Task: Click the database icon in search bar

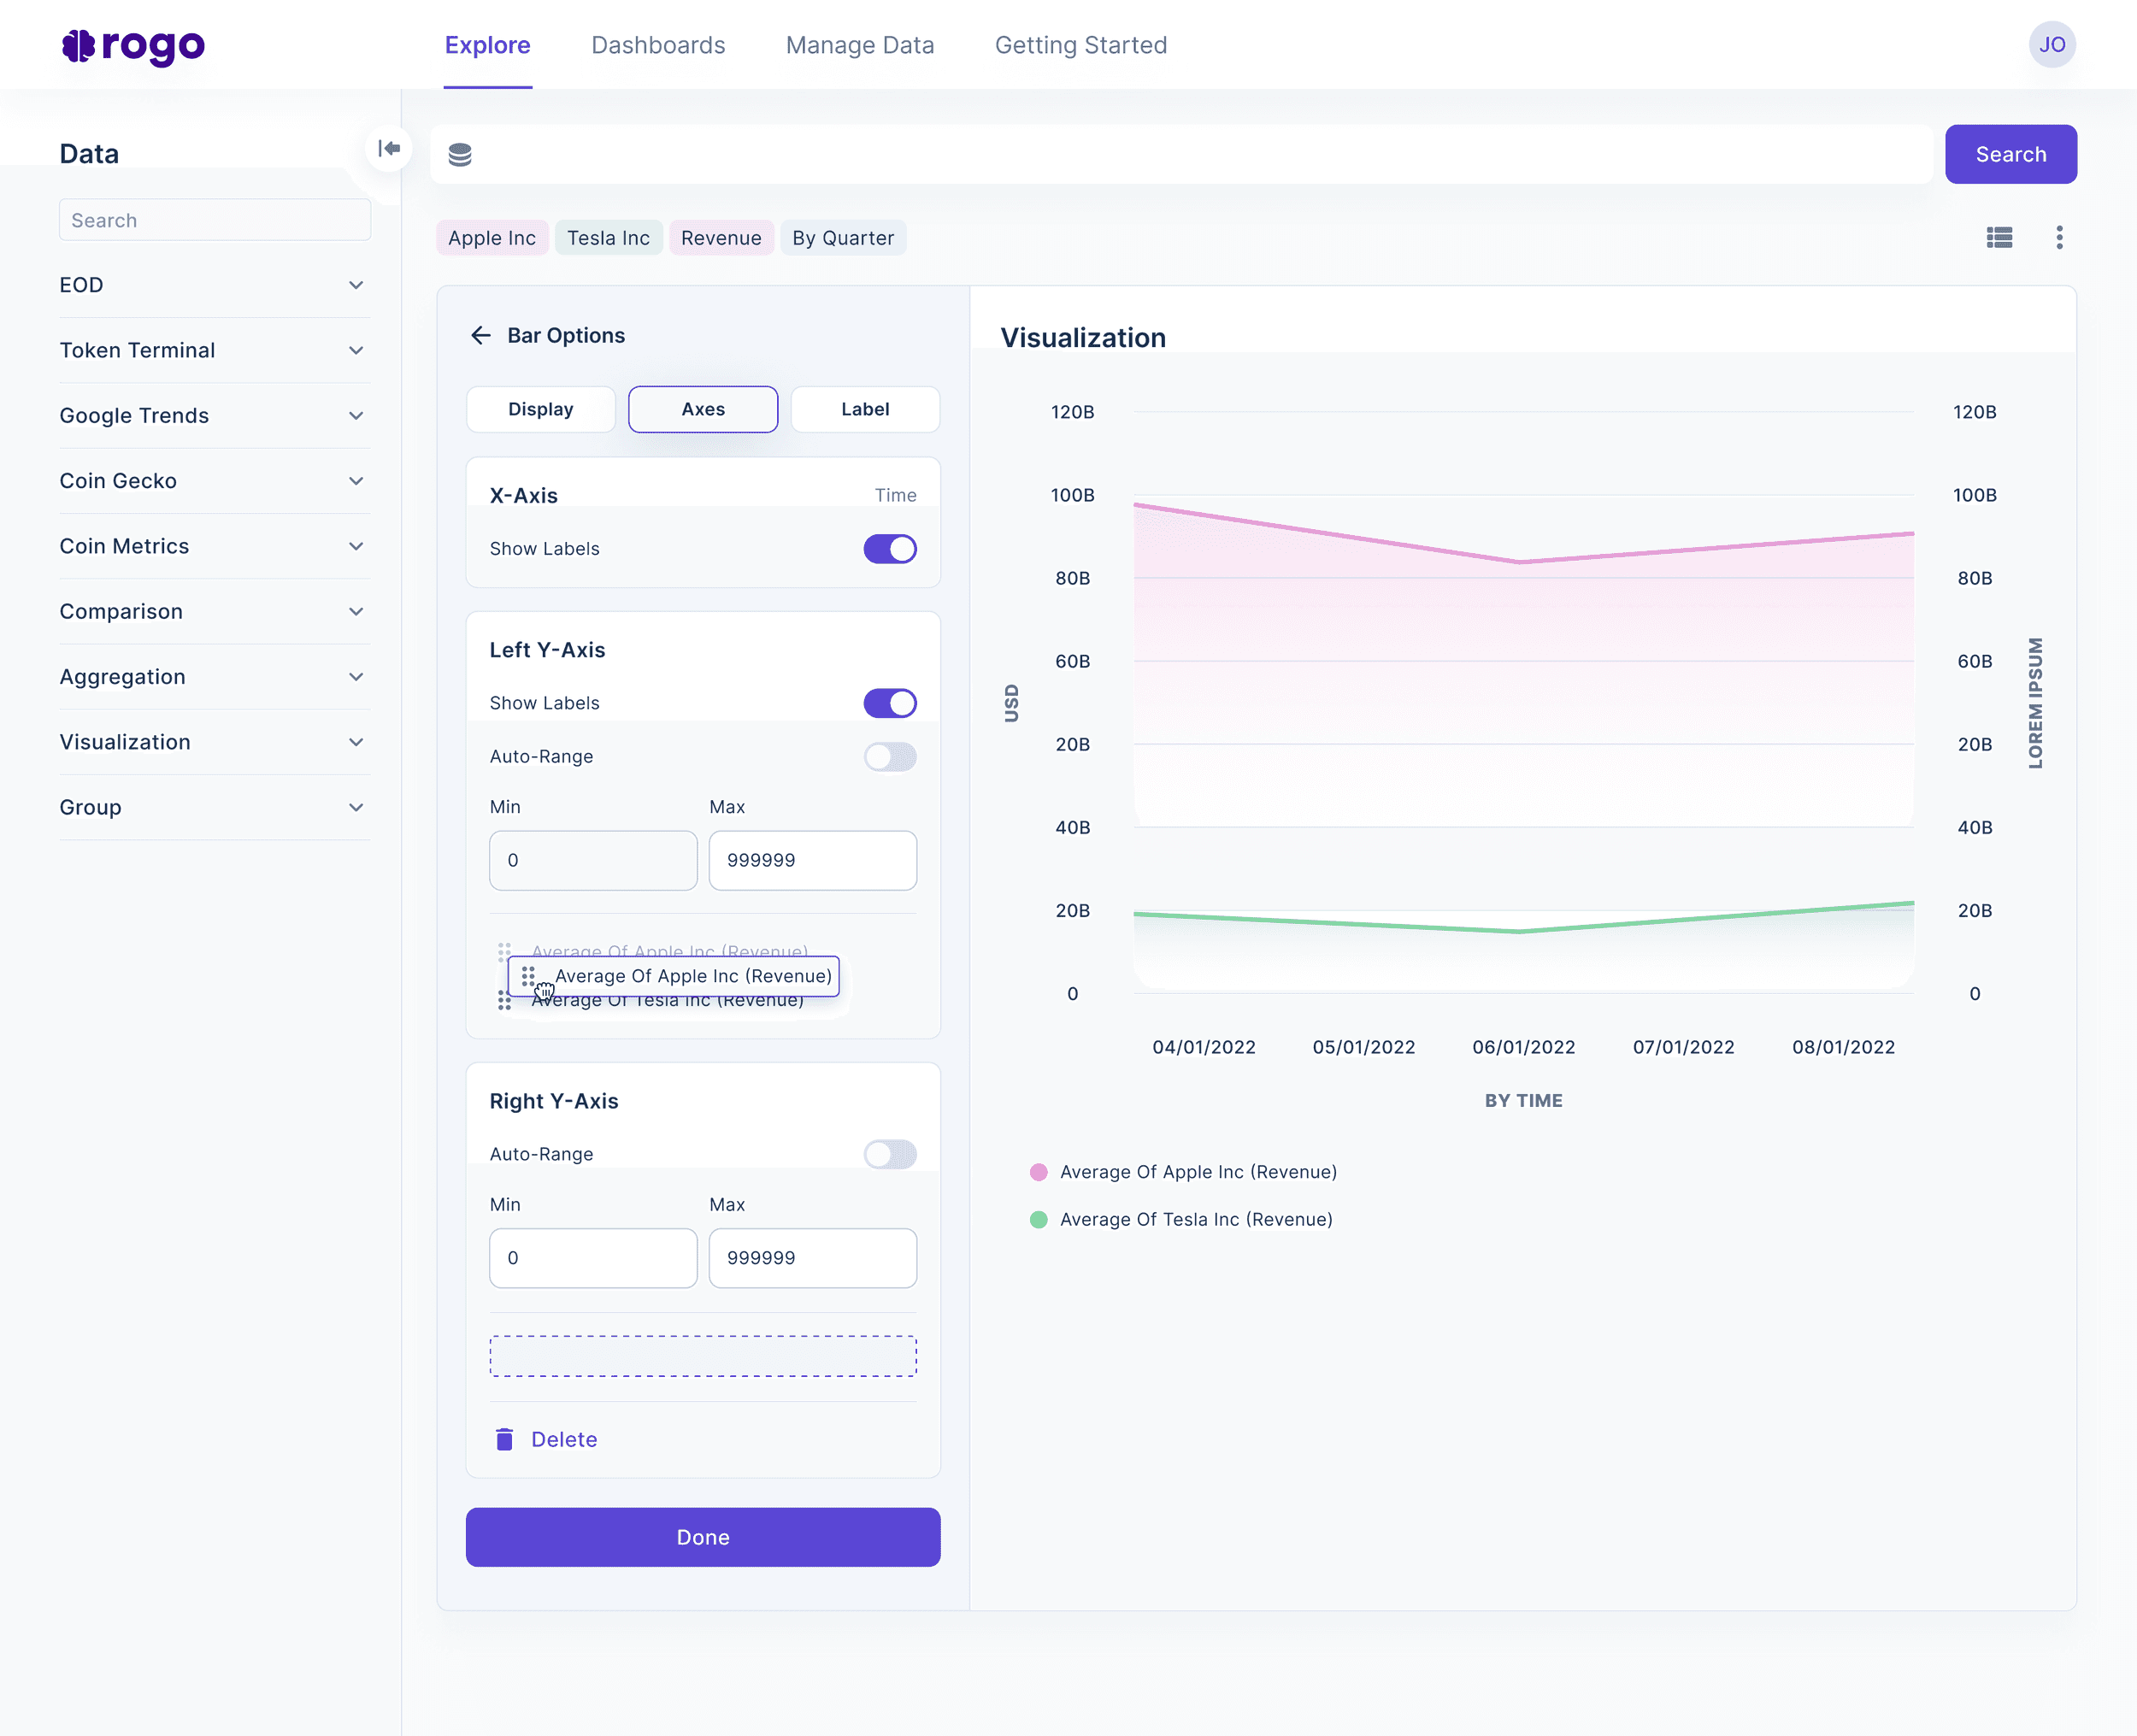Action: 460,155
